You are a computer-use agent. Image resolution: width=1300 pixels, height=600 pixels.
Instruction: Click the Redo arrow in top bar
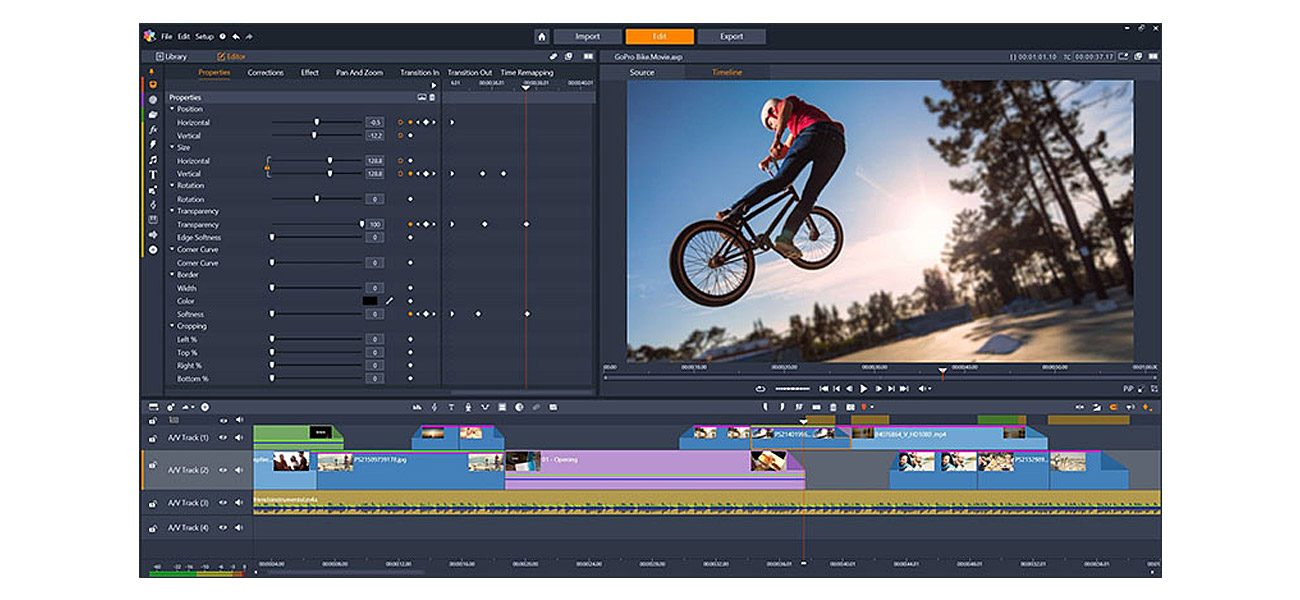pos(249,36)
